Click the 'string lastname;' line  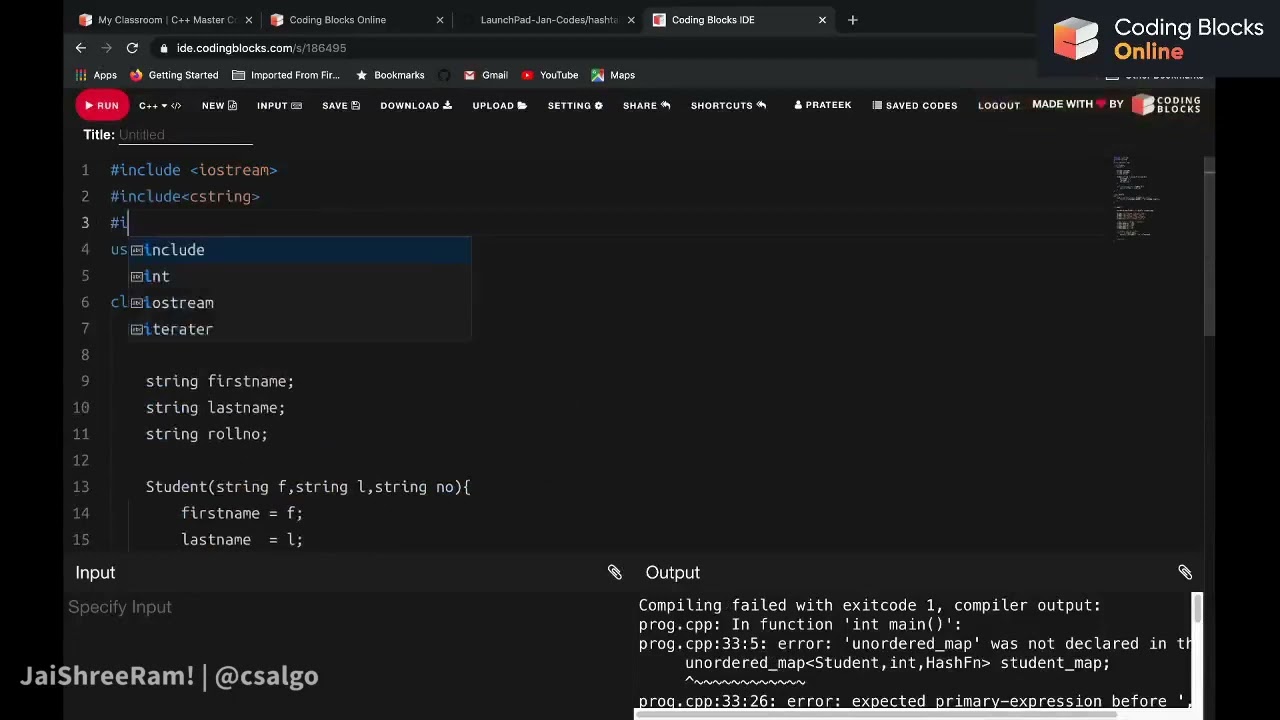point(216,408)
